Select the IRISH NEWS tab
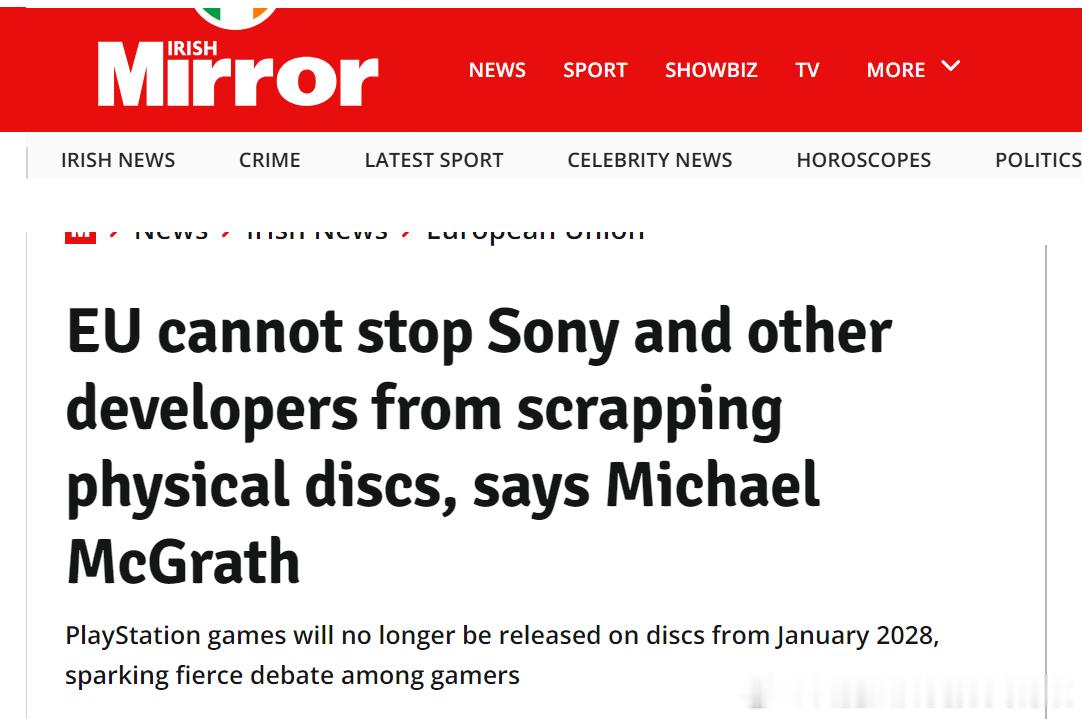Image resolution: width=1082 pixels, height=719 pixels. (x=118, y=160)
